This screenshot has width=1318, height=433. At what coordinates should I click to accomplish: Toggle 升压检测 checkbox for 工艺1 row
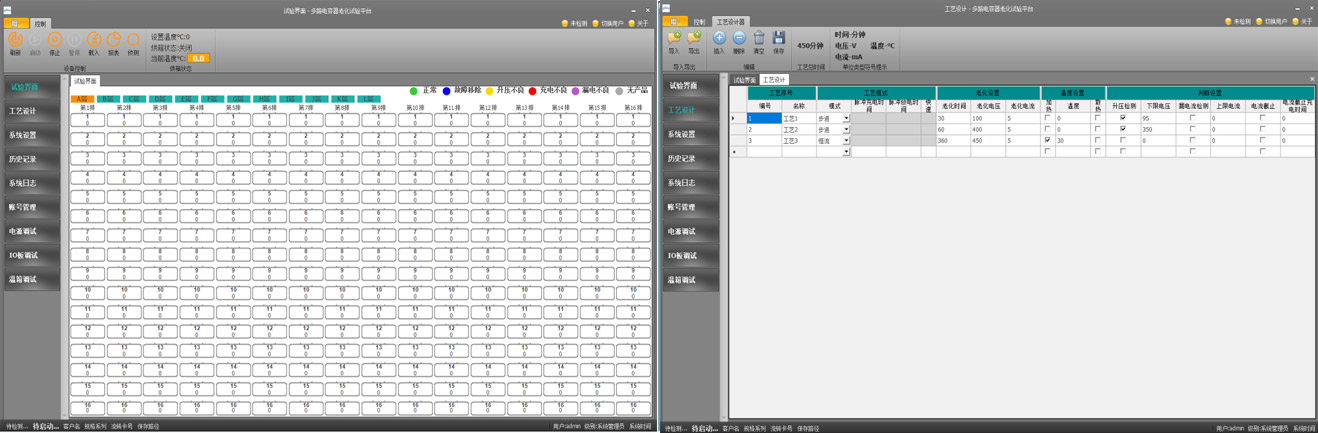[1123, 118]
